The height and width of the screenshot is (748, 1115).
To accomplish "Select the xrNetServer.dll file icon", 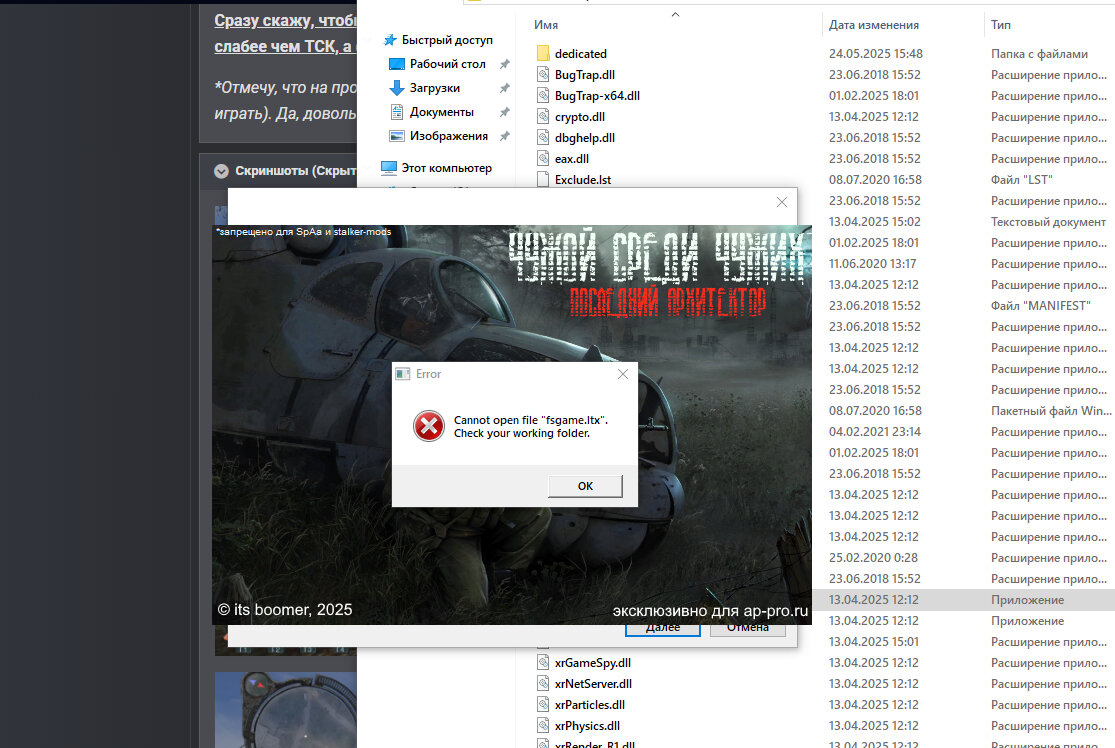I will [x=543, y=683].
